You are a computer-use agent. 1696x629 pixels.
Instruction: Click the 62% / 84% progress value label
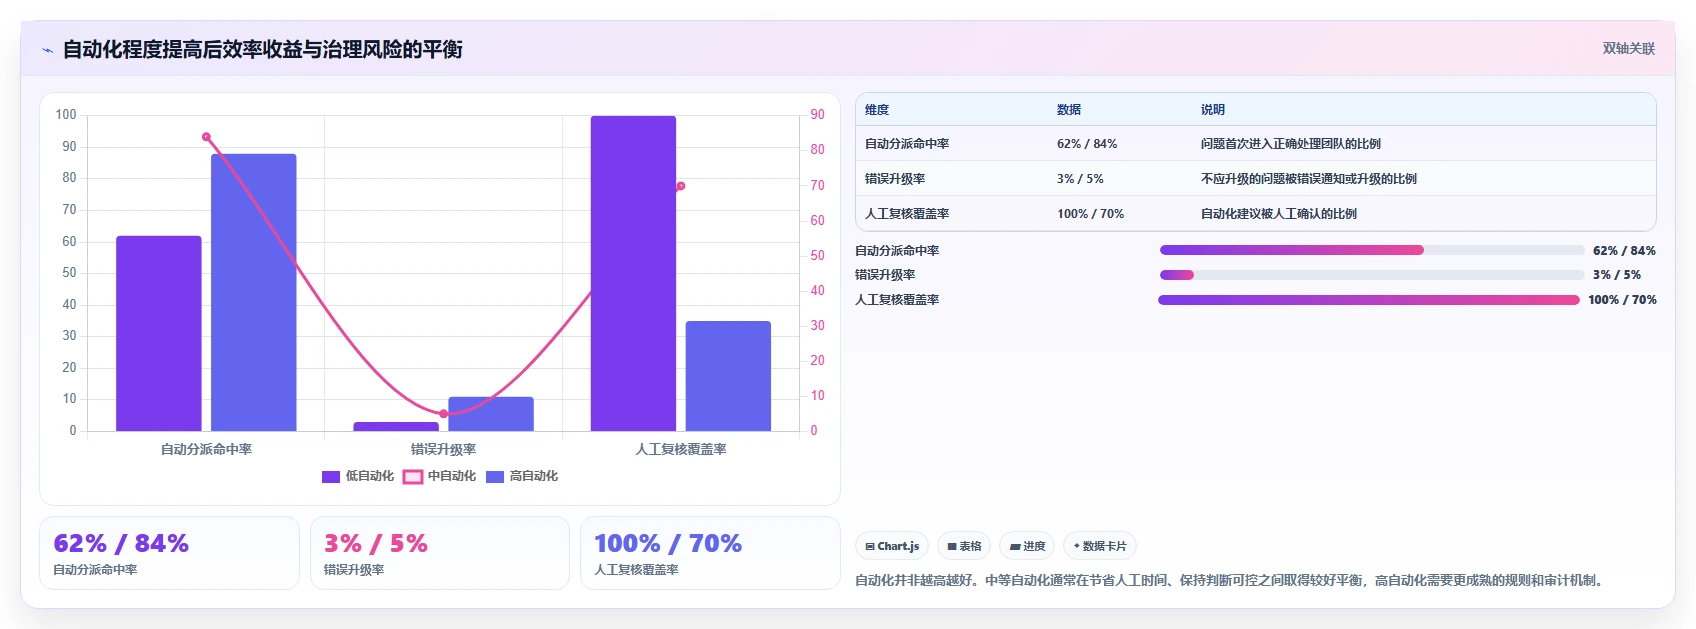1624,251
